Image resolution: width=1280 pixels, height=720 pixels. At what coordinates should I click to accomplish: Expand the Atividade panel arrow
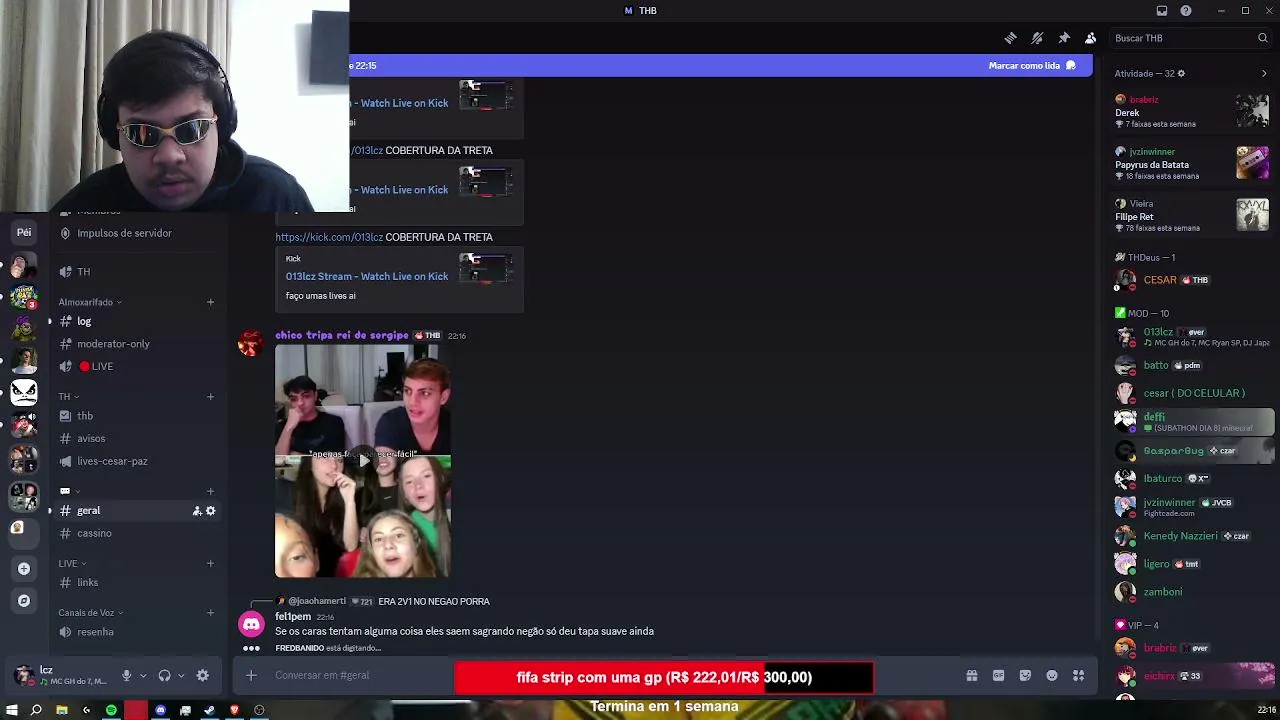[1264, 74]
